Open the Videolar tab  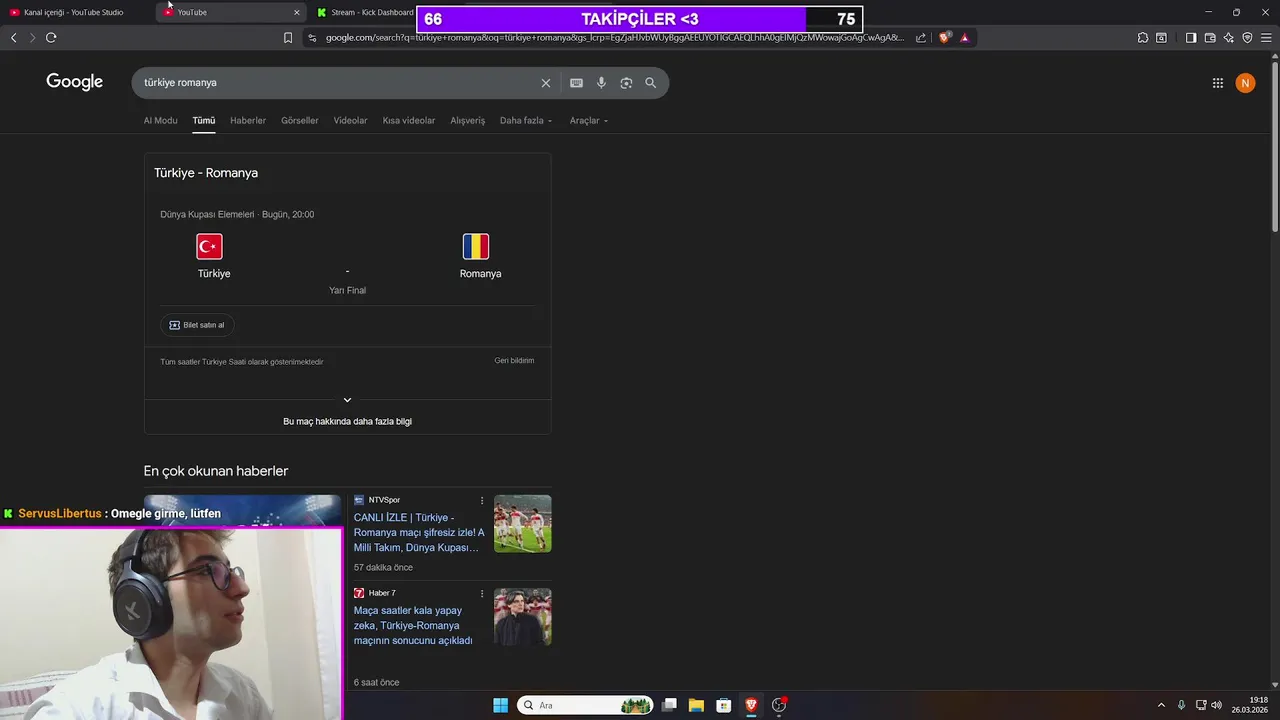click(x=350, y=121)
